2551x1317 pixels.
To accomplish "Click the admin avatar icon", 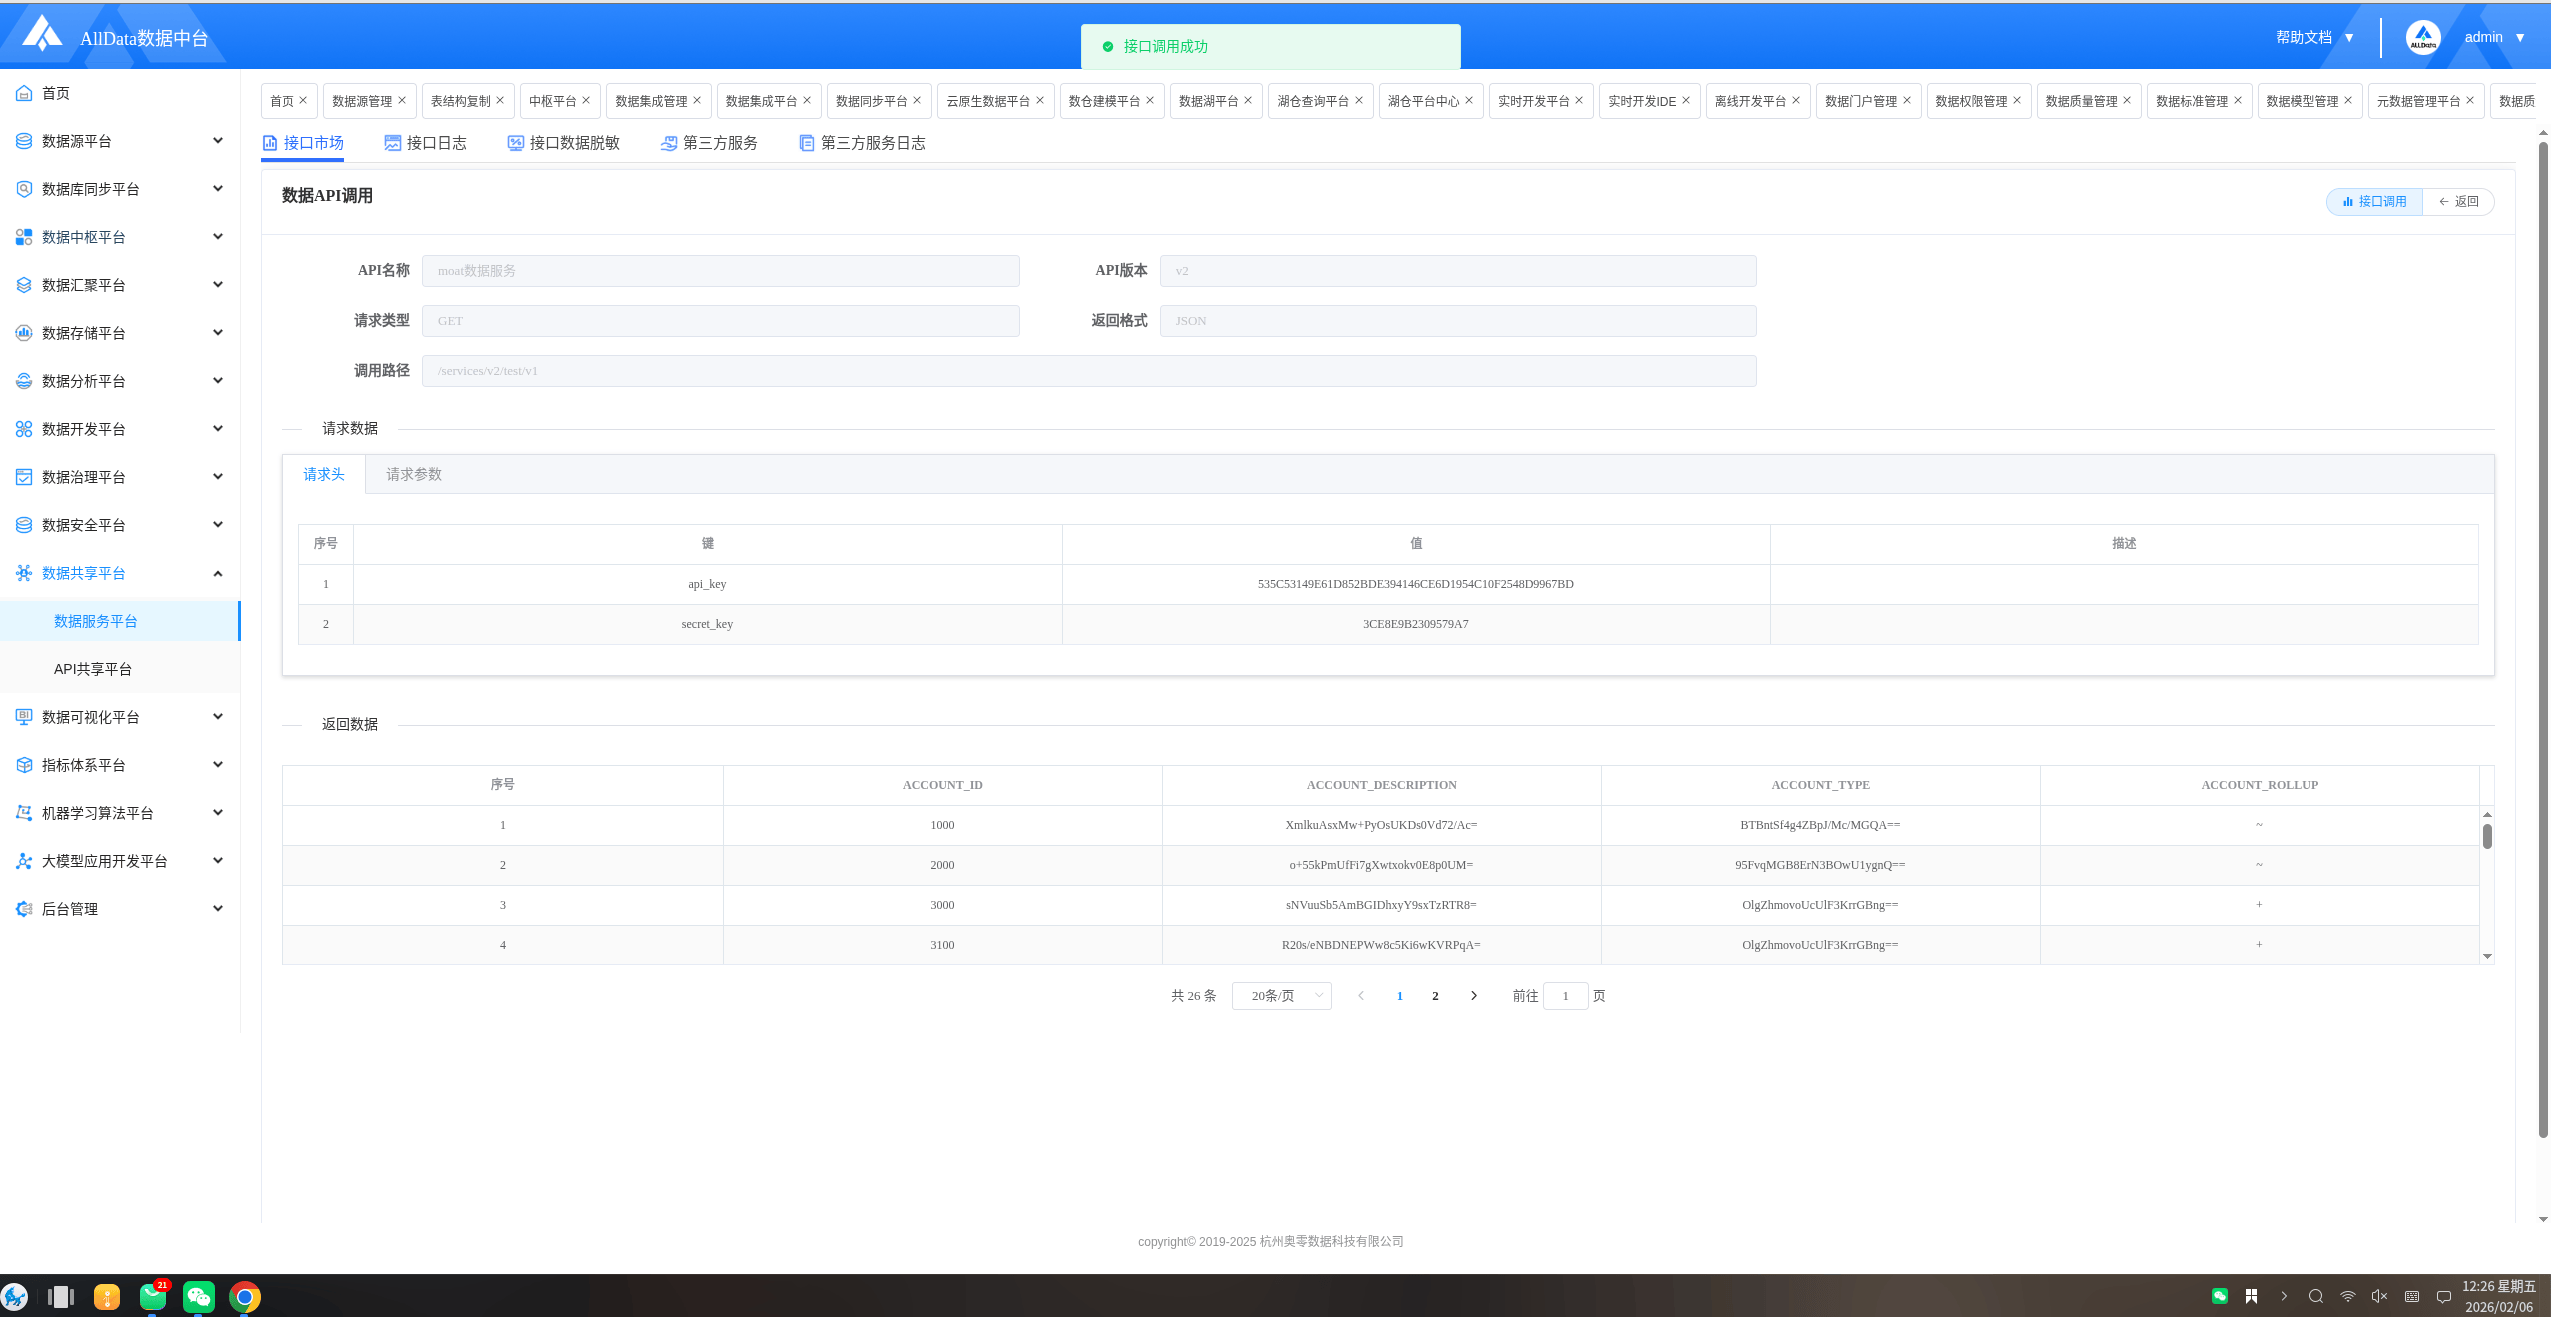I will click(2423, 38).
